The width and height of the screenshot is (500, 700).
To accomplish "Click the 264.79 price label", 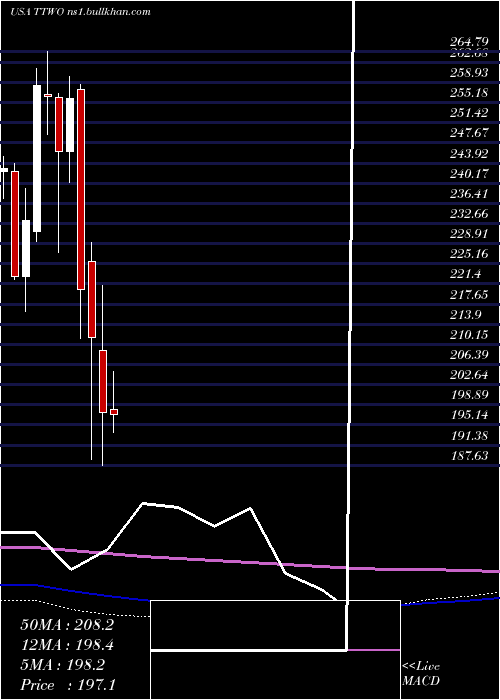I will click(x=468, y=43).
